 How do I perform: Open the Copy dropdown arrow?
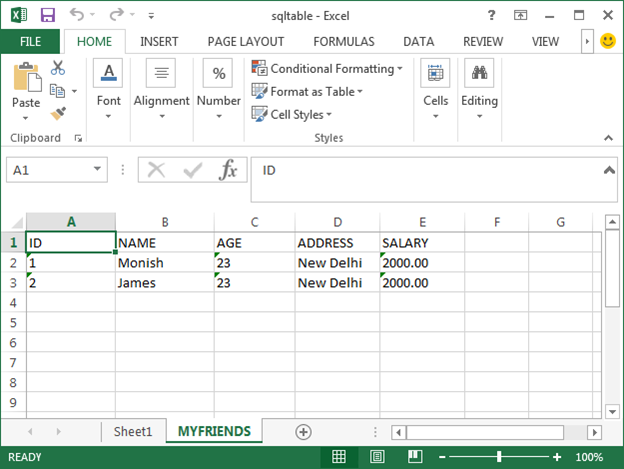point(74,91)
